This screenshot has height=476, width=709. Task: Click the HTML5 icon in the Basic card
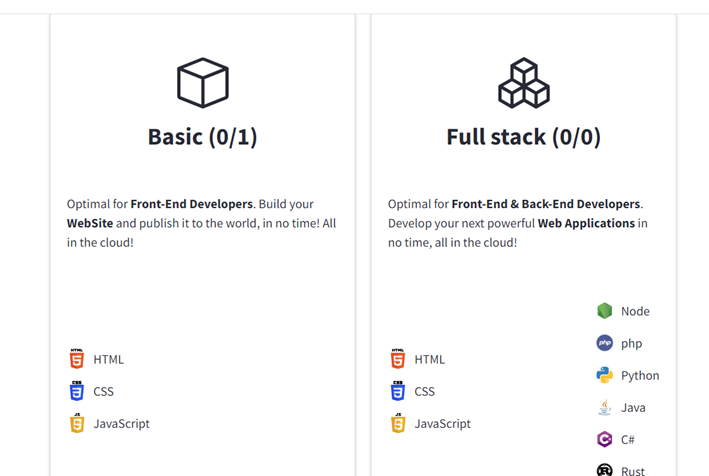coord(77,359)
